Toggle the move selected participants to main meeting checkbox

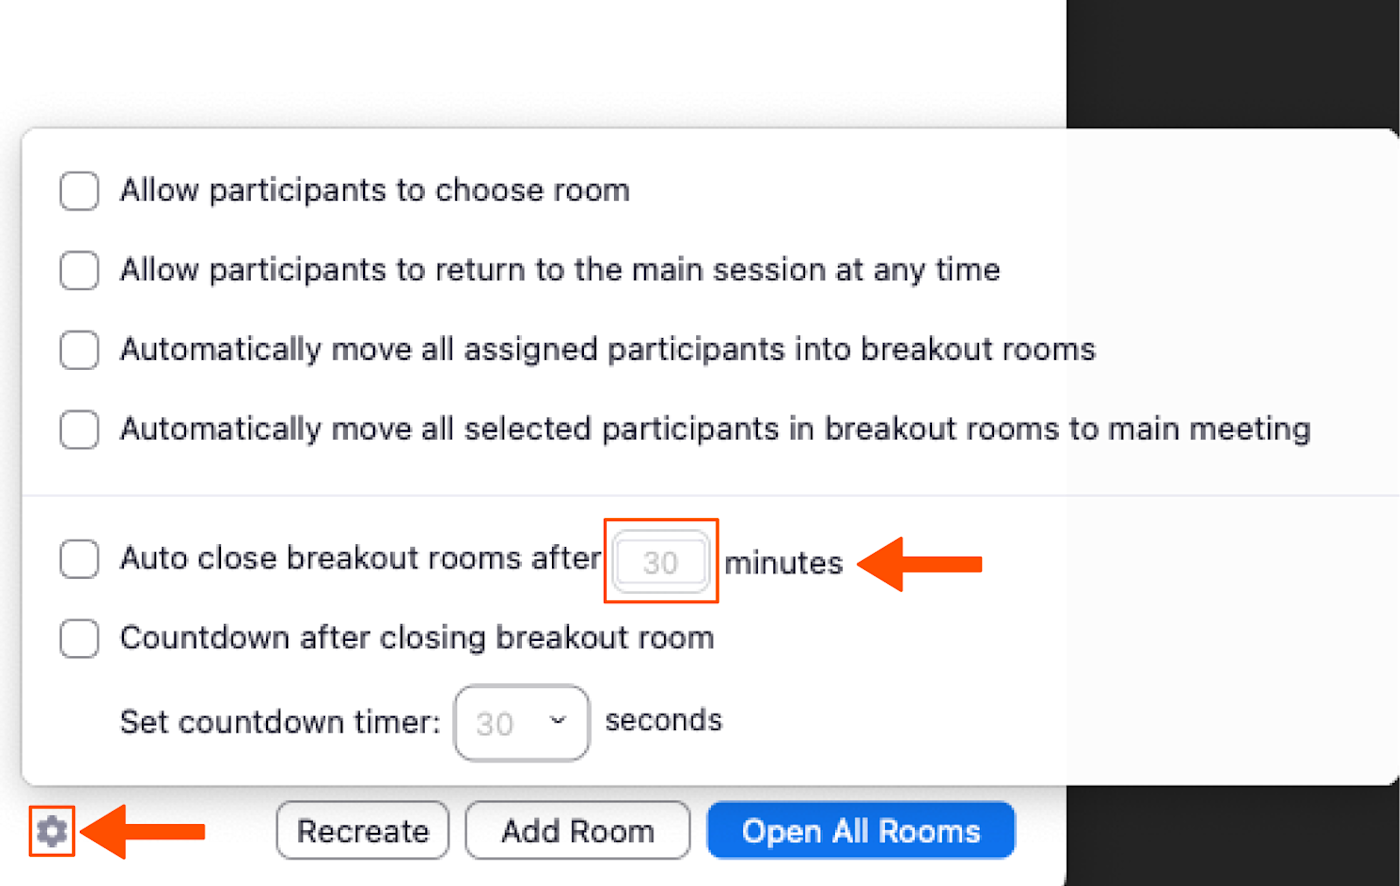pyautogui.click(x=79, y=430)
